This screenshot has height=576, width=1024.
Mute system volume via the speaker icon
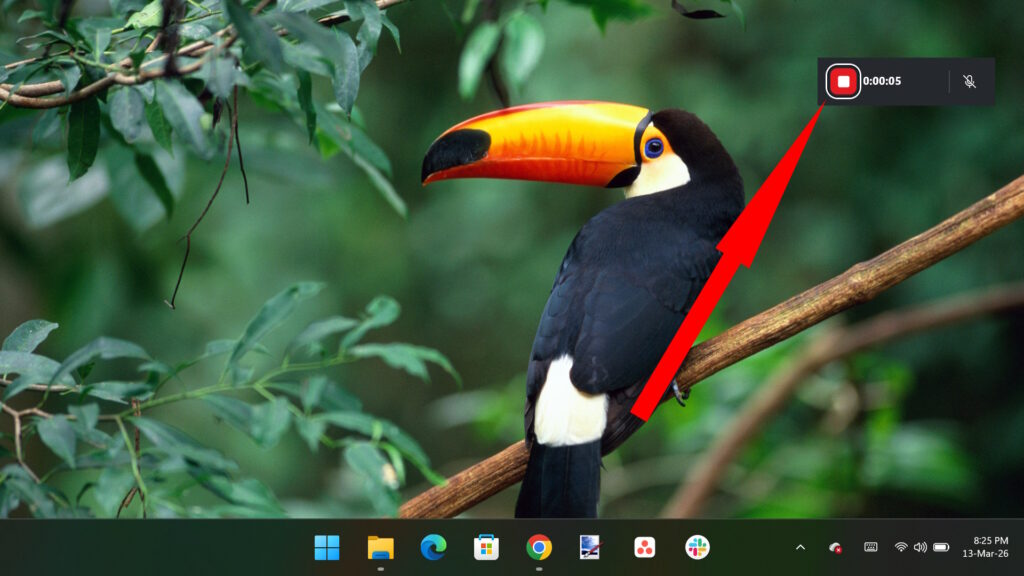pyautogui.click(x=921, y=548)
